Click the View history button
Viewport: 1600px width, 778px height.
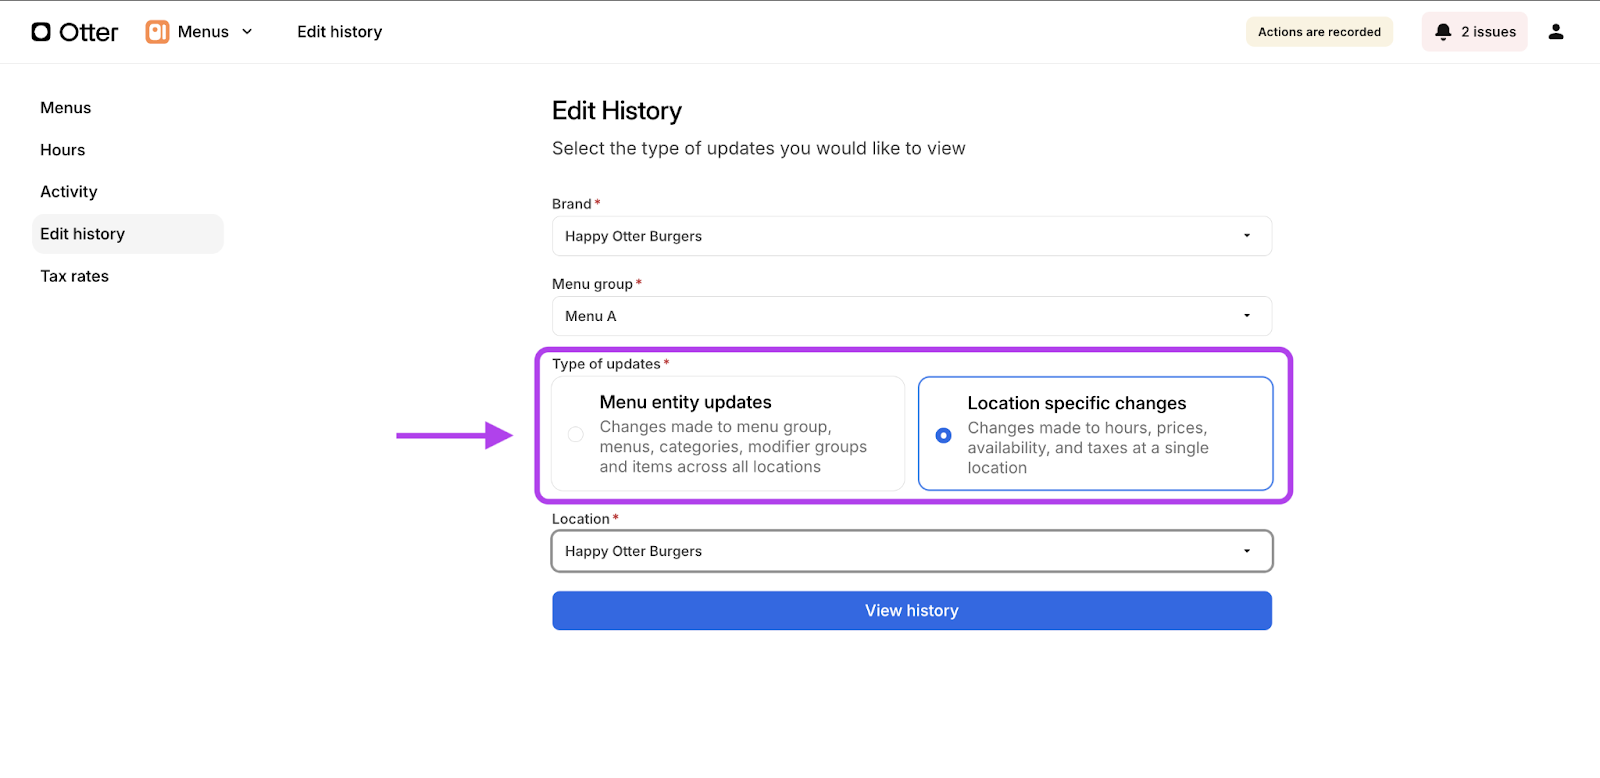[911, 611]
